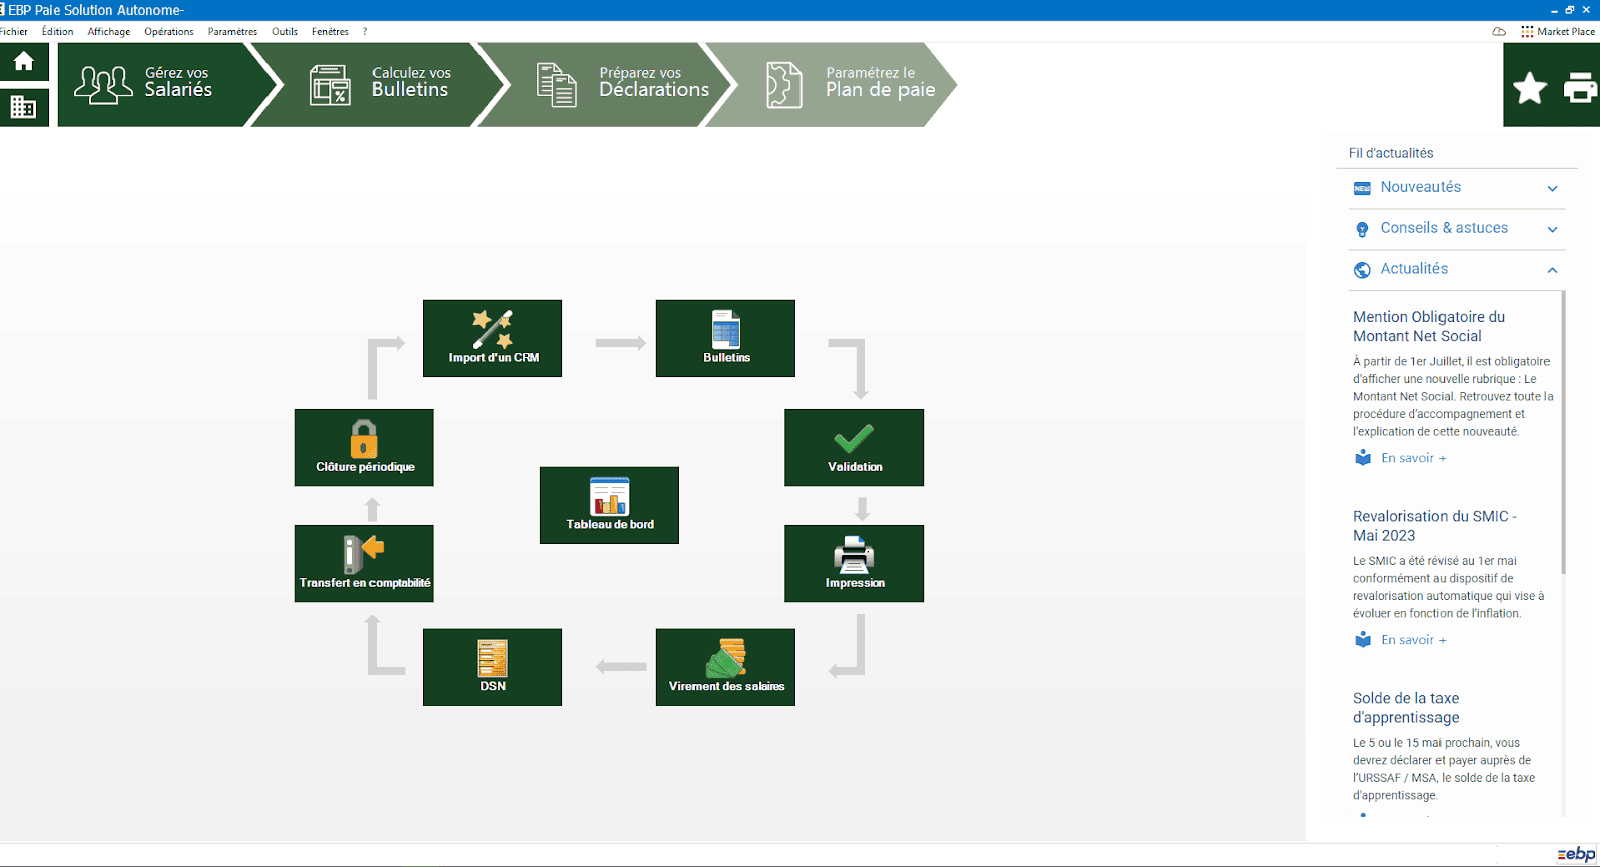Click the reading icon under Revalorisation du SMIC
1600x867 pixels.
pos(1363,639)
